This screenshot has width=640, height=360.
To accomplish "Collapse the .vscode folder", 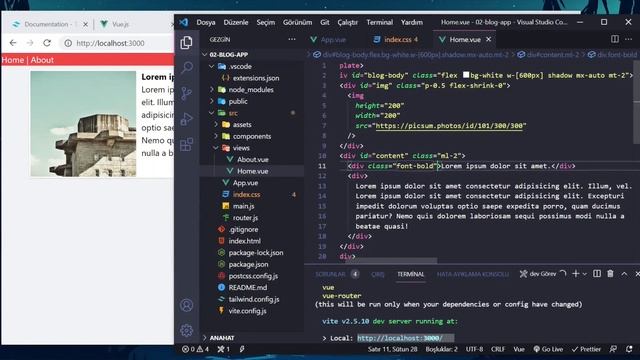I will point(211,66).
